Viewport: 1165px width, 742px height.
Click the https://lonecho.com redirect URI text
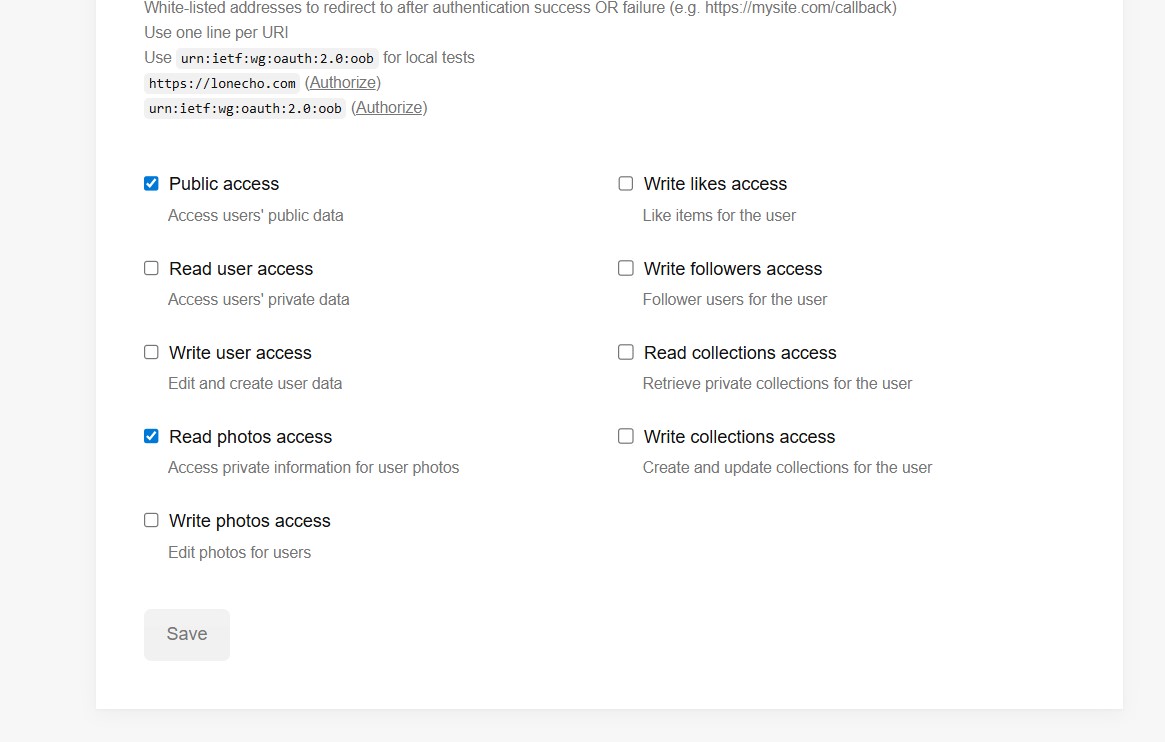(222, 84)
